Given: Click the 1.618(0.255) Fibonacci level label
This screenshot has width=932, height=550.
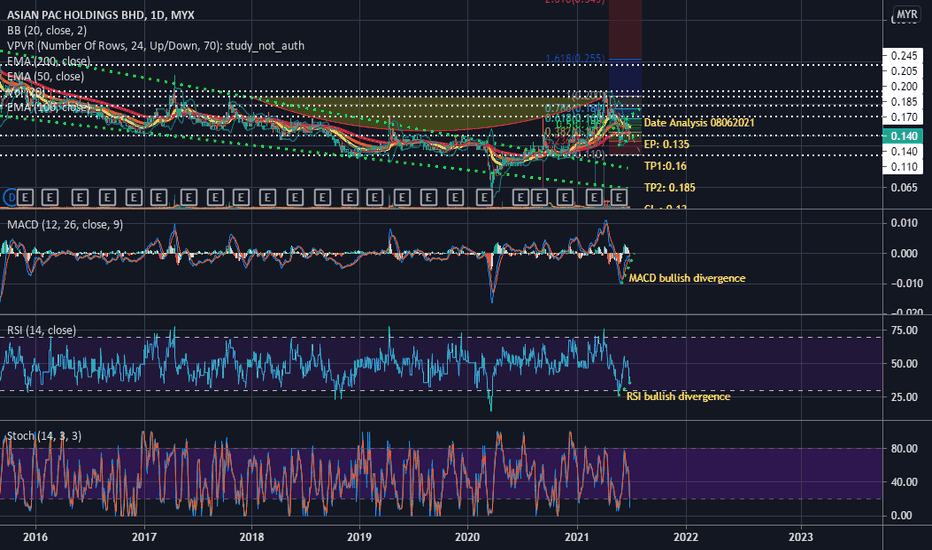Looking at the screenshot, I should tap(575, 58).
